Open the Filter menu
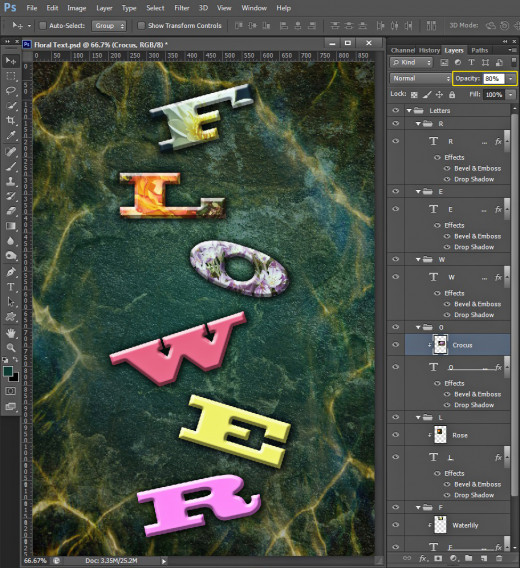Image resolution: width=520 pixels, height=568 pixels. pyautogui.click(x=182, y=8)
